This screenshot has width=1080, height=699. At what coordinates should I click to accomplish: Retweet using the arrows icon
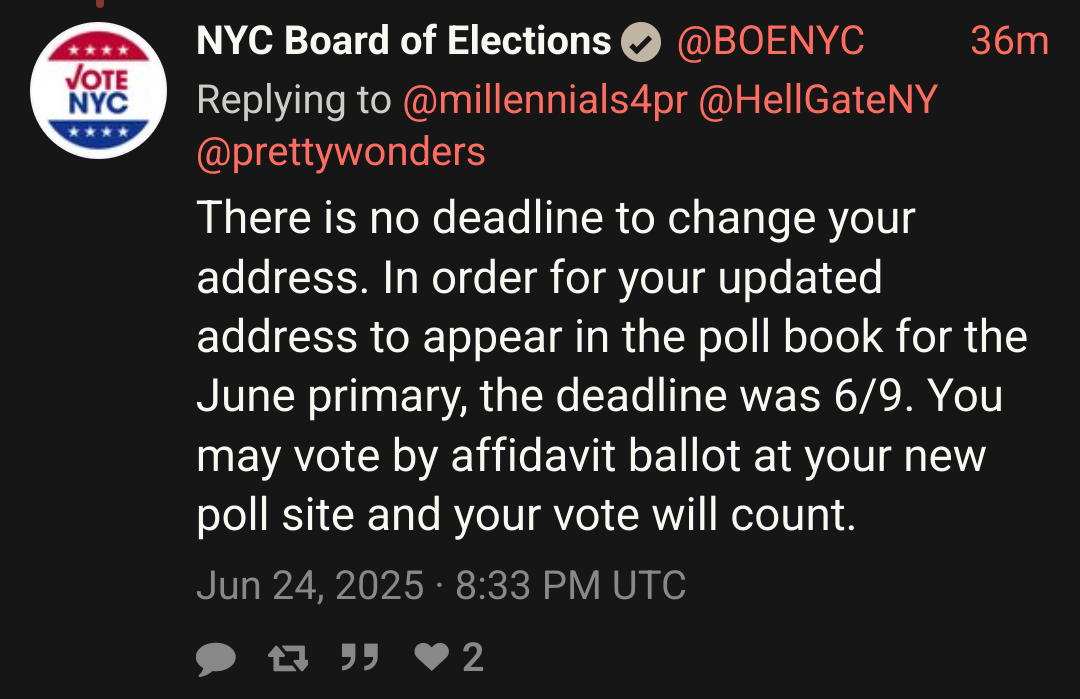click(288, 658)
